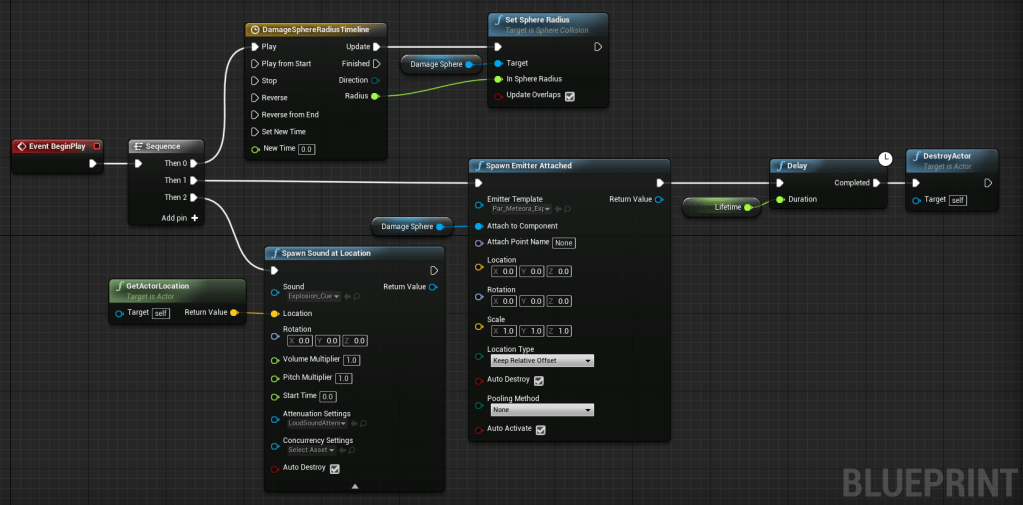Image resolution: width=1023 pixels, height=505 pixels.
Task: Collapse the Spawn Sound at Location advanced pins
Action: pos(355,486)
